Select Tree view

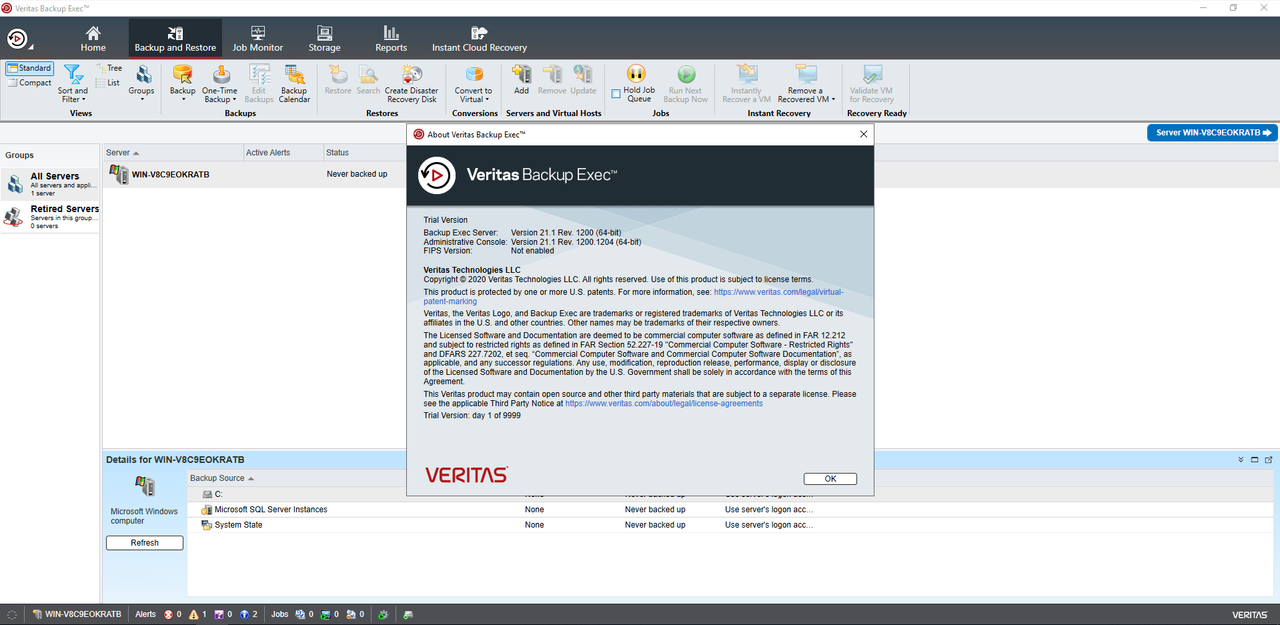pyautogui.click(x=109, y=69)
